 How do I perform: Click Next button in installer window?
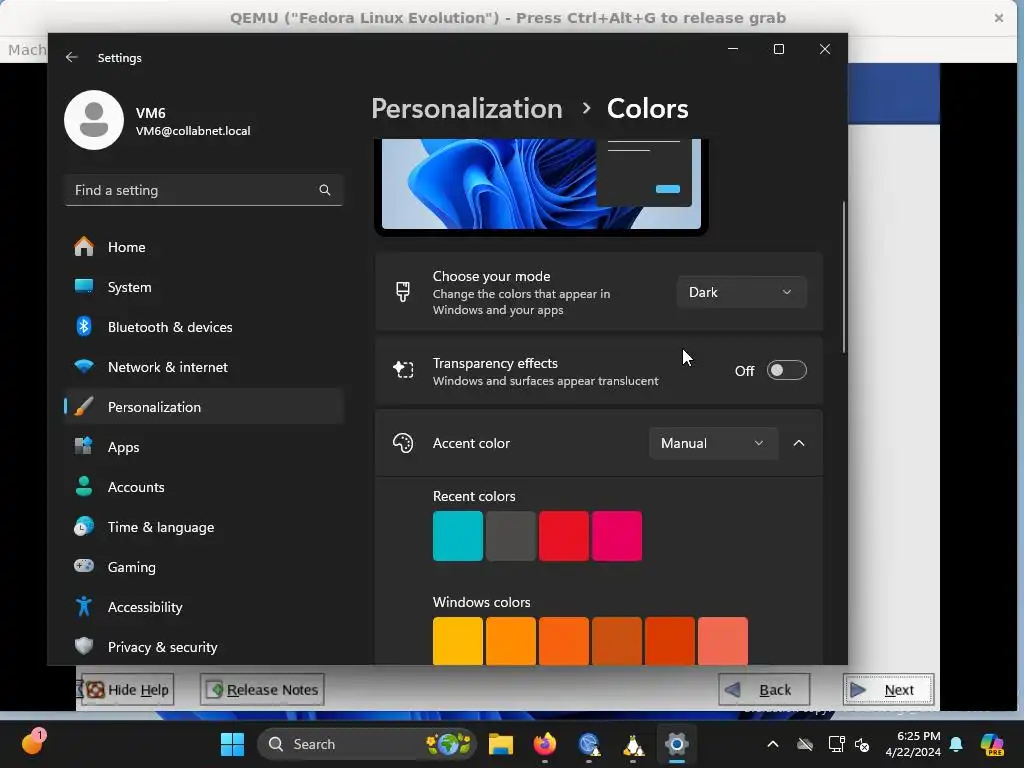pyautogui.click(x=888, y=690)
